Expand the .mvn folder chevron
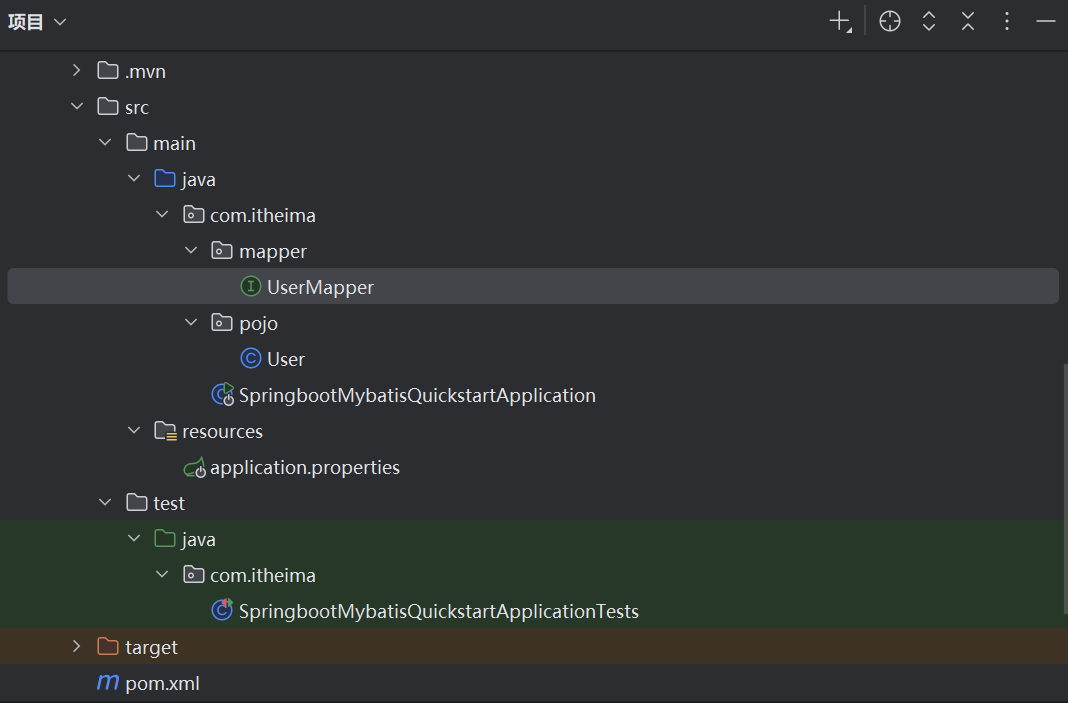1068x703 pixels. 76,70
